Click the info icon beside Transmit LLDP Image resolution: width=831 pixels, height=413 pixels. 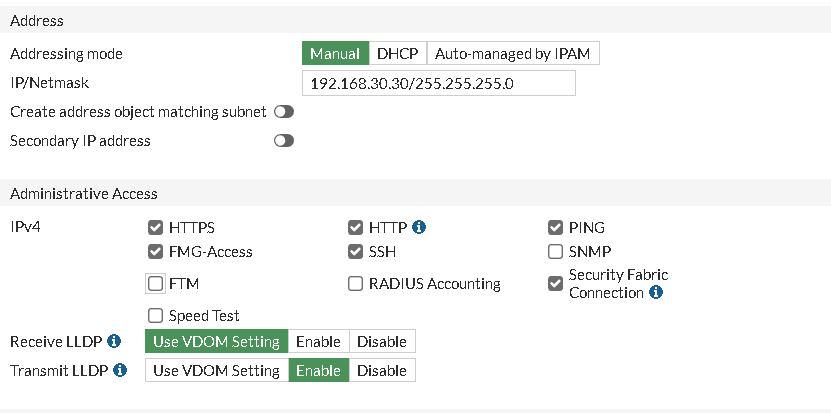pos(120,371)
